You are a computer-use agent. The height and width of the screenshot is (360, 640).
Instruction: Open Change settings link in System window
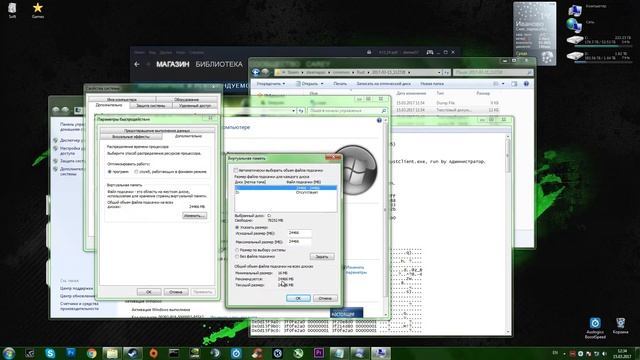[x=356, y=270]
